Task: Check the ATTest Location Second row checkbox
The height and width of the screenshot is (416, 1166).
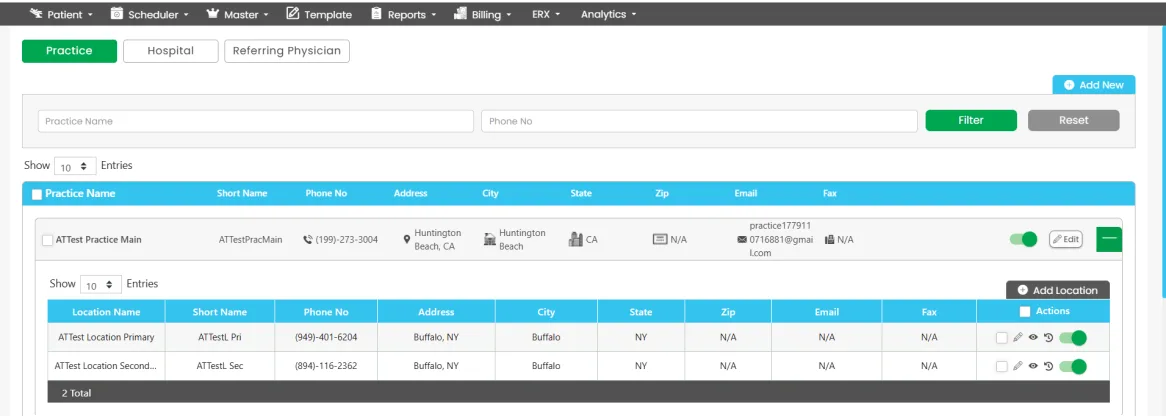Action: click(x=1002, y=366)
